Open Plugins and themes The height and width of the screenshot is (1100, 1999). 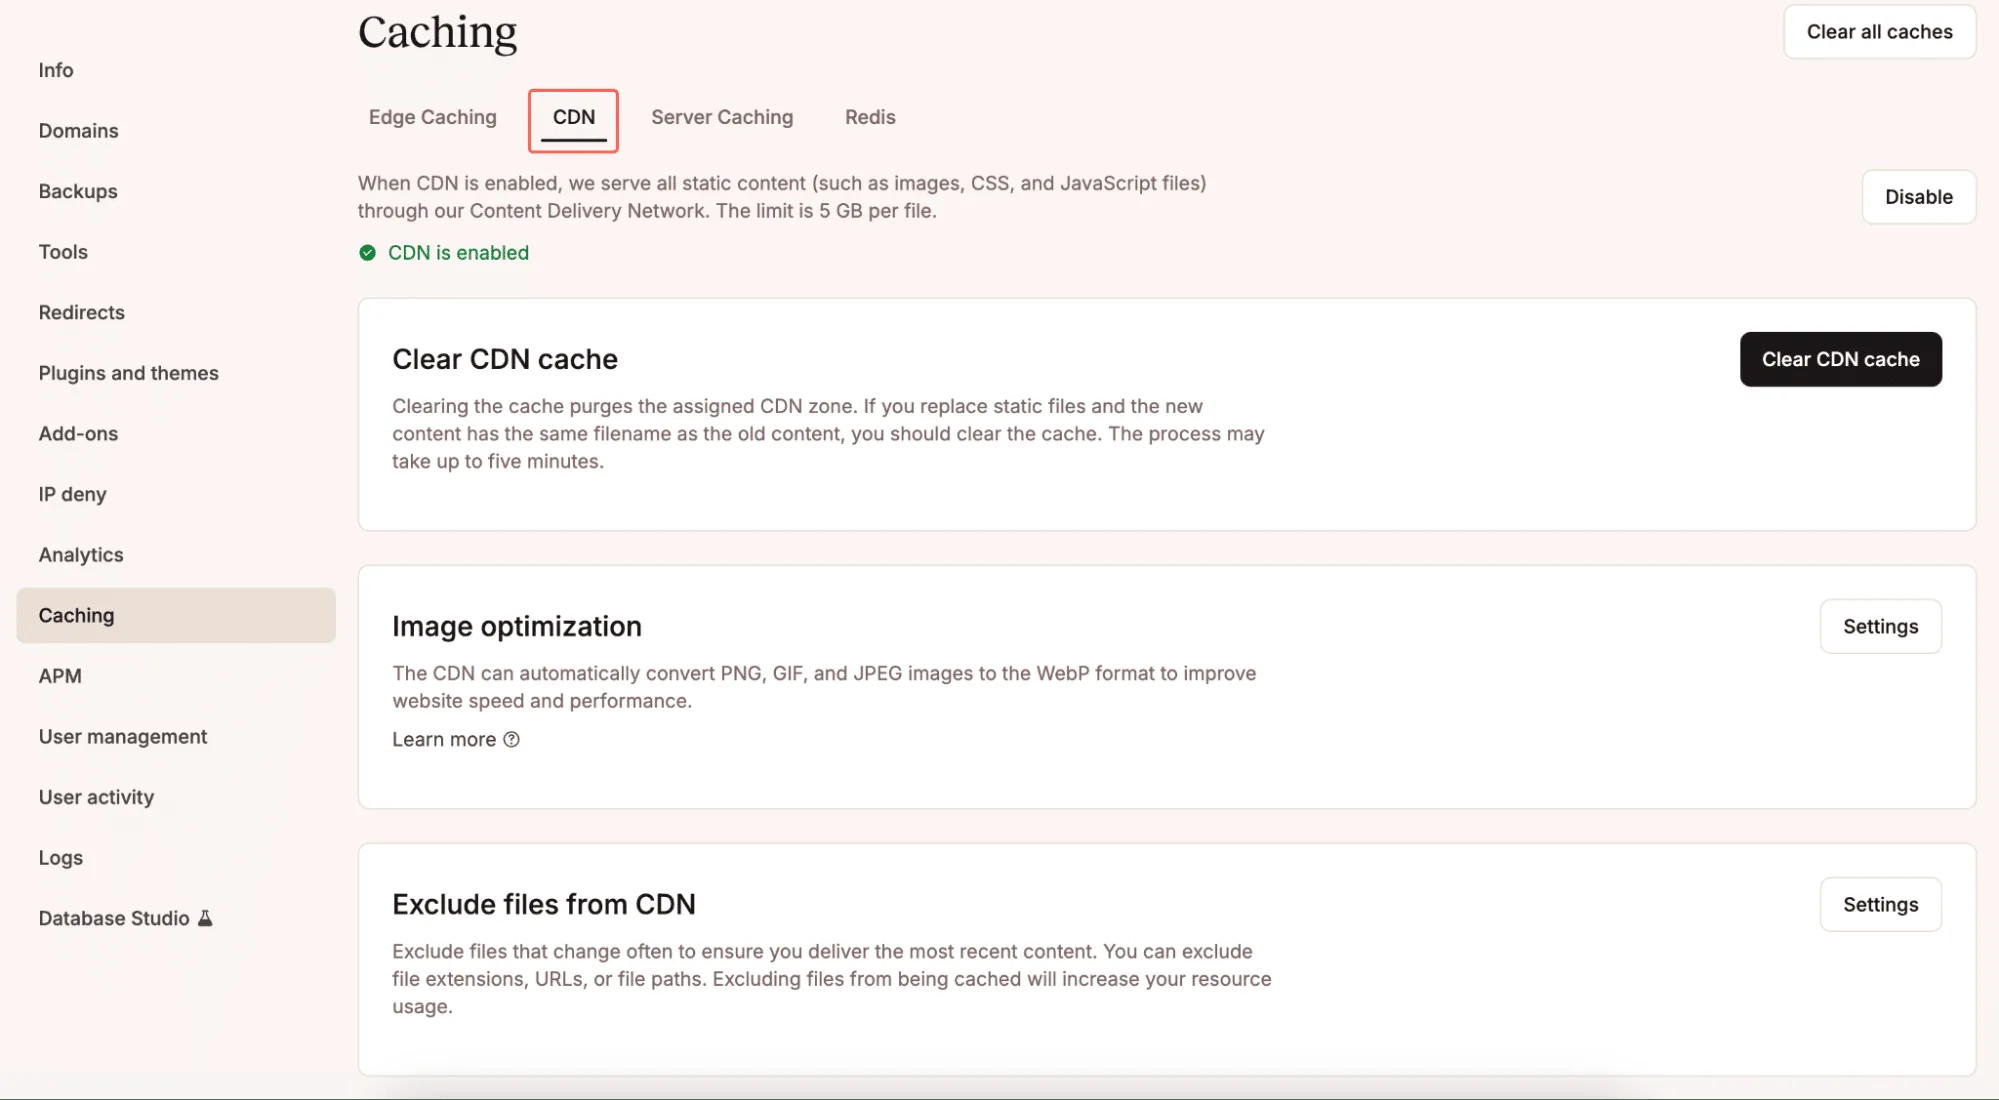(128, 372)
